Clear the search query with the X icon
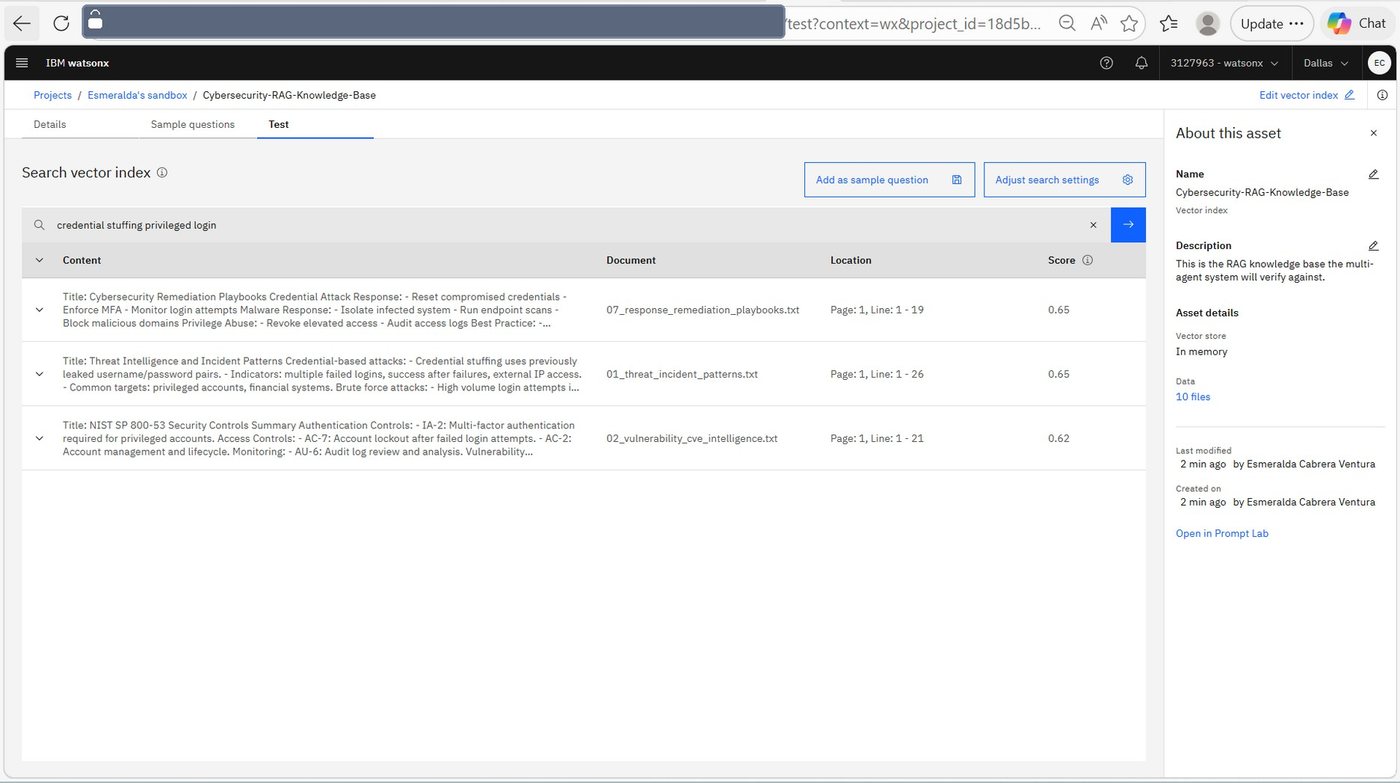 point(1093,225)
